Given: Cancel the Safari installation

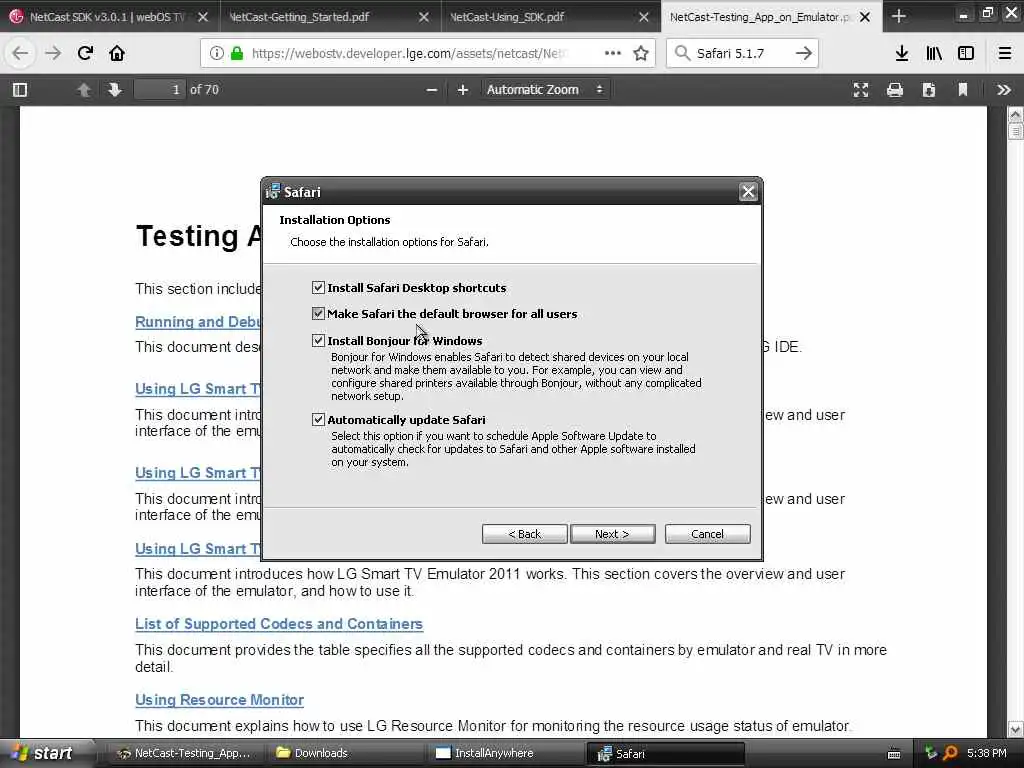Looking at the screenshot, I should [707, 534].
